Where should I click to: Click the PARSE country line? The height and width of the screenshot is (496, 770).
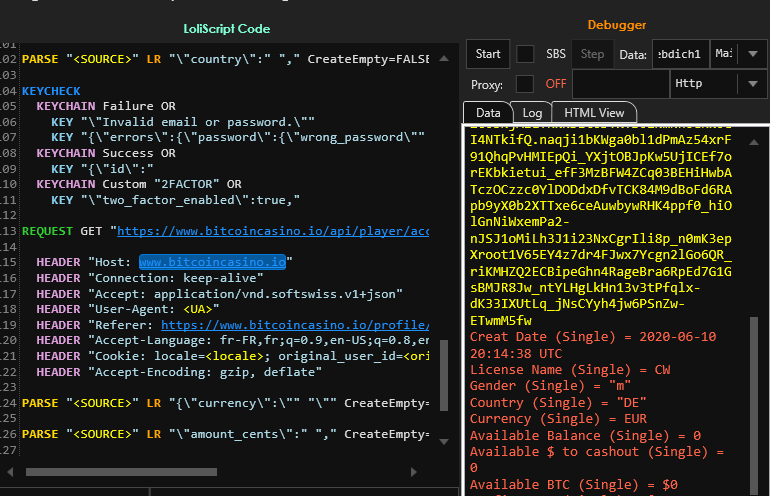tap(225, 59)
